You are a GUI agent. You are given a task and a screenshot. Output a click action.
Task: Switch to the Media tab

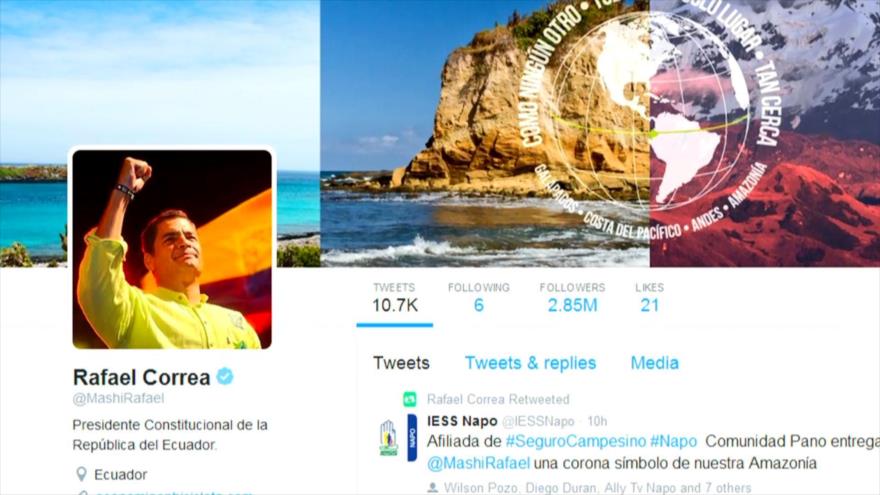point(654,363)
